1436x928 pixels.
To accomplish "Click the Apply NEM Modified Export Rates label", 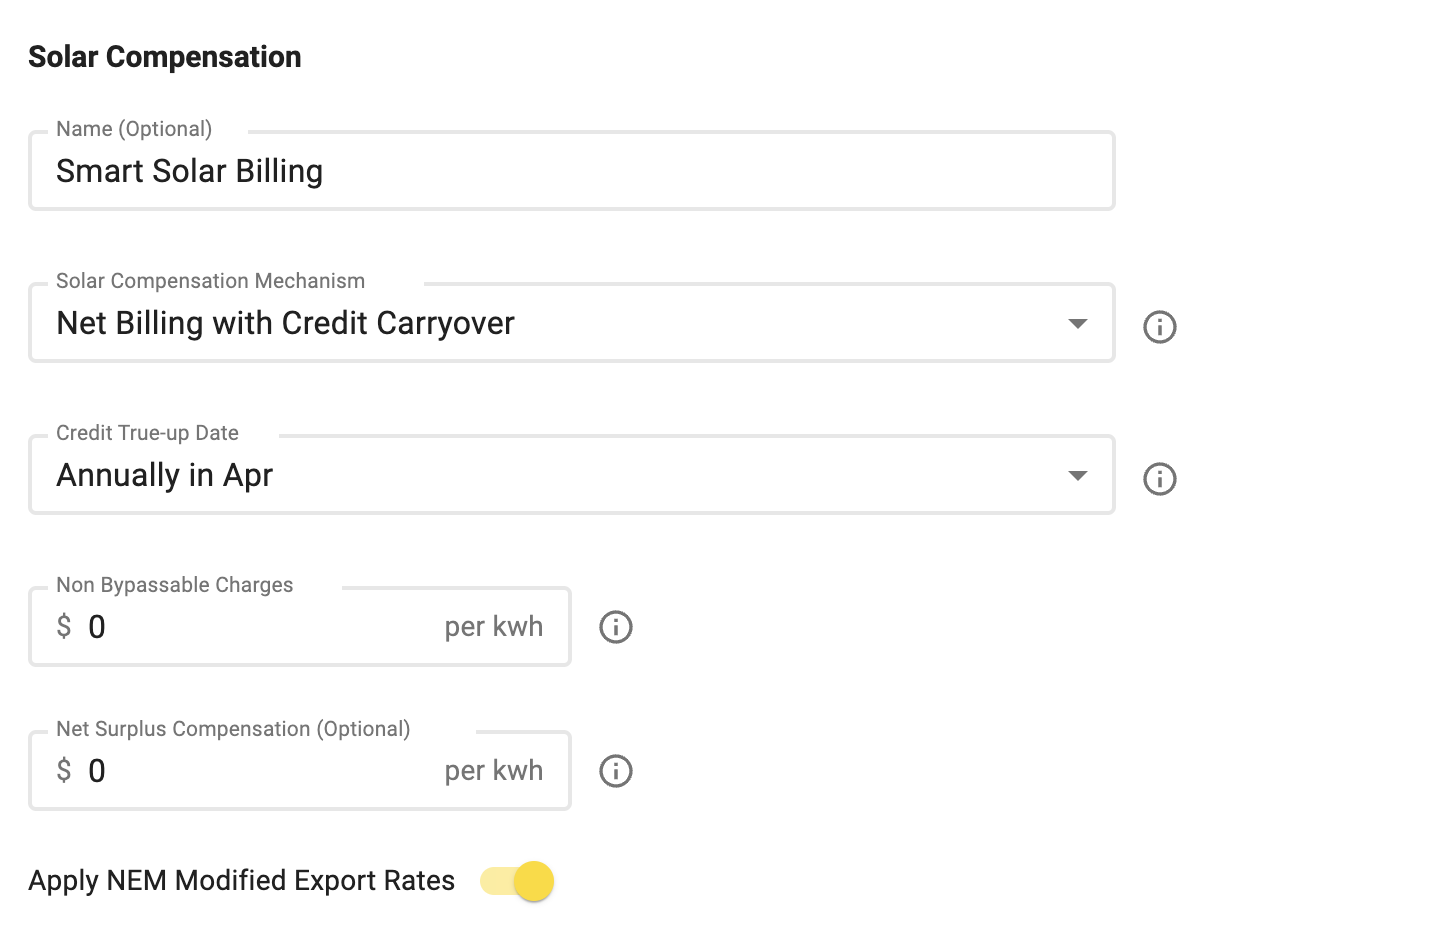I will pos(241,881).
